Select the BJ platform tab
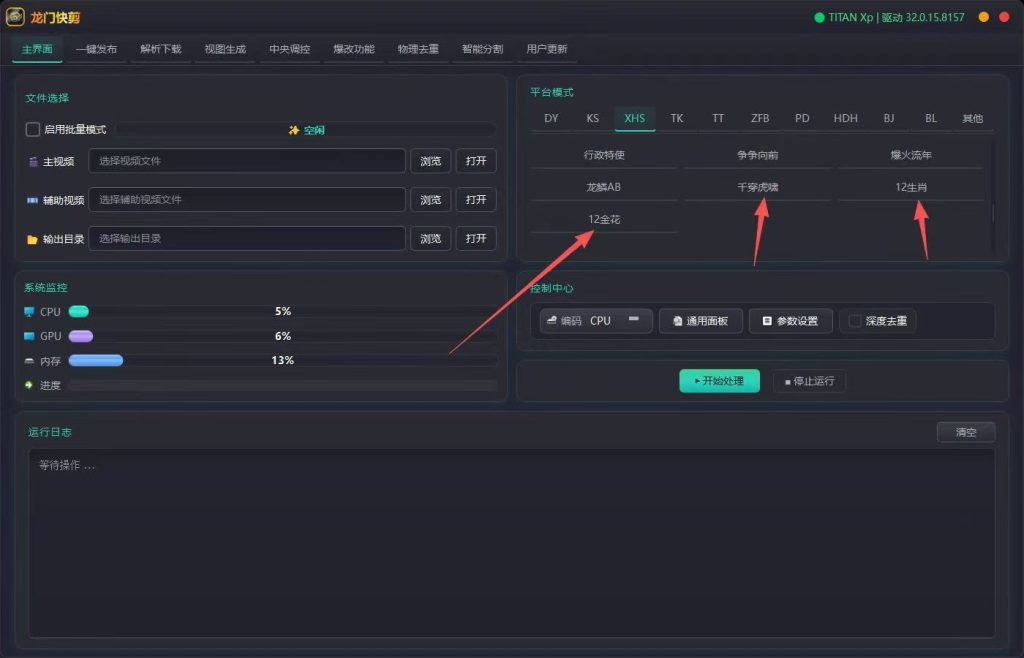Image resolution: width=1024 pixels, height=658 pixels. [x=889, y=118]
